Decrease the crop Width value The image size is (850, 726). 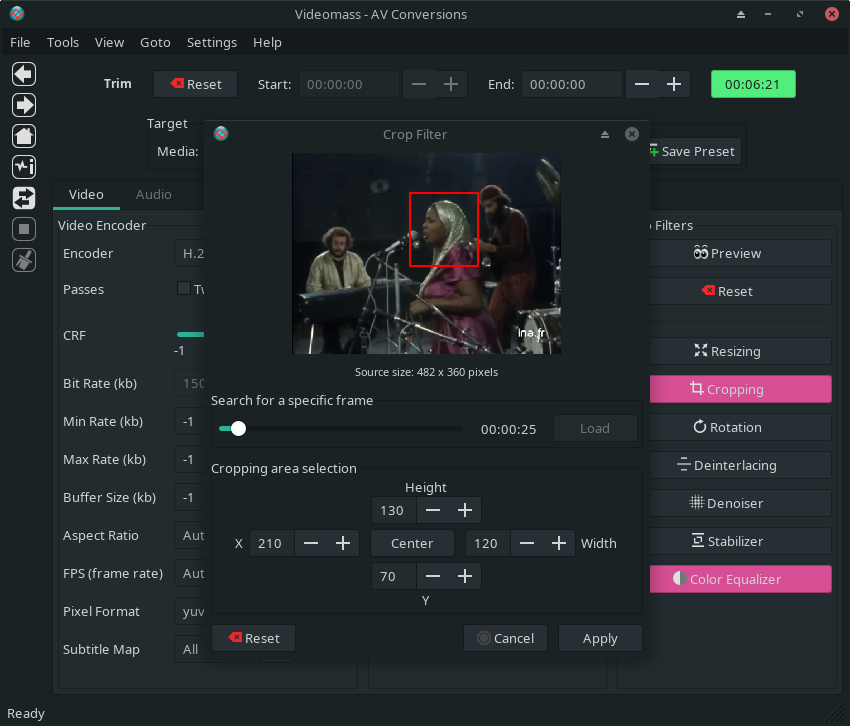(x=526, y=543)
